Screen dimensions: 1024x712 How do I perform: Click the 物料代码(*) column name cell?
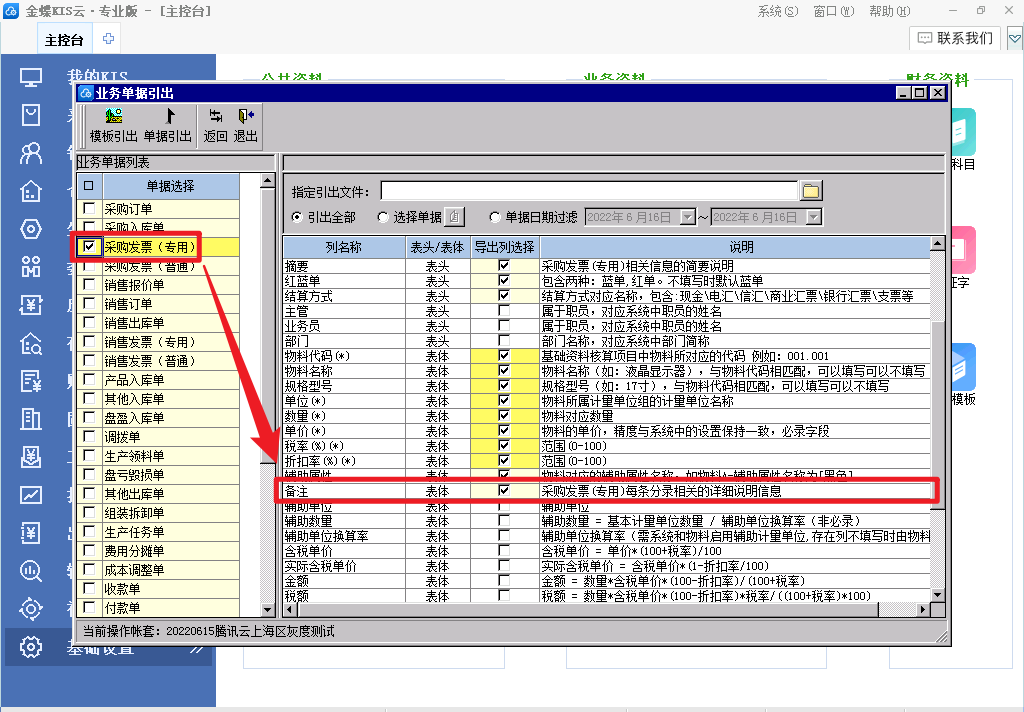[344, 356]
